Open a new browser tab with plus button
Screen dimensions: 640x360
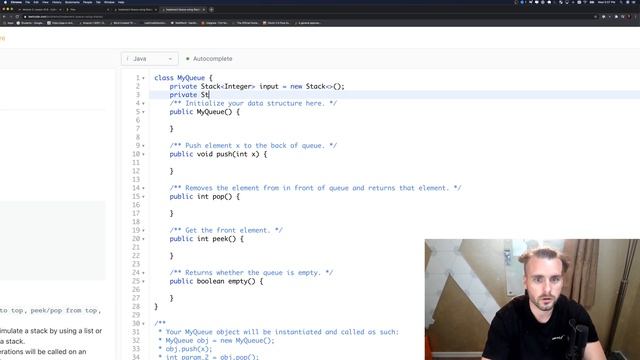tap(211, 9)
